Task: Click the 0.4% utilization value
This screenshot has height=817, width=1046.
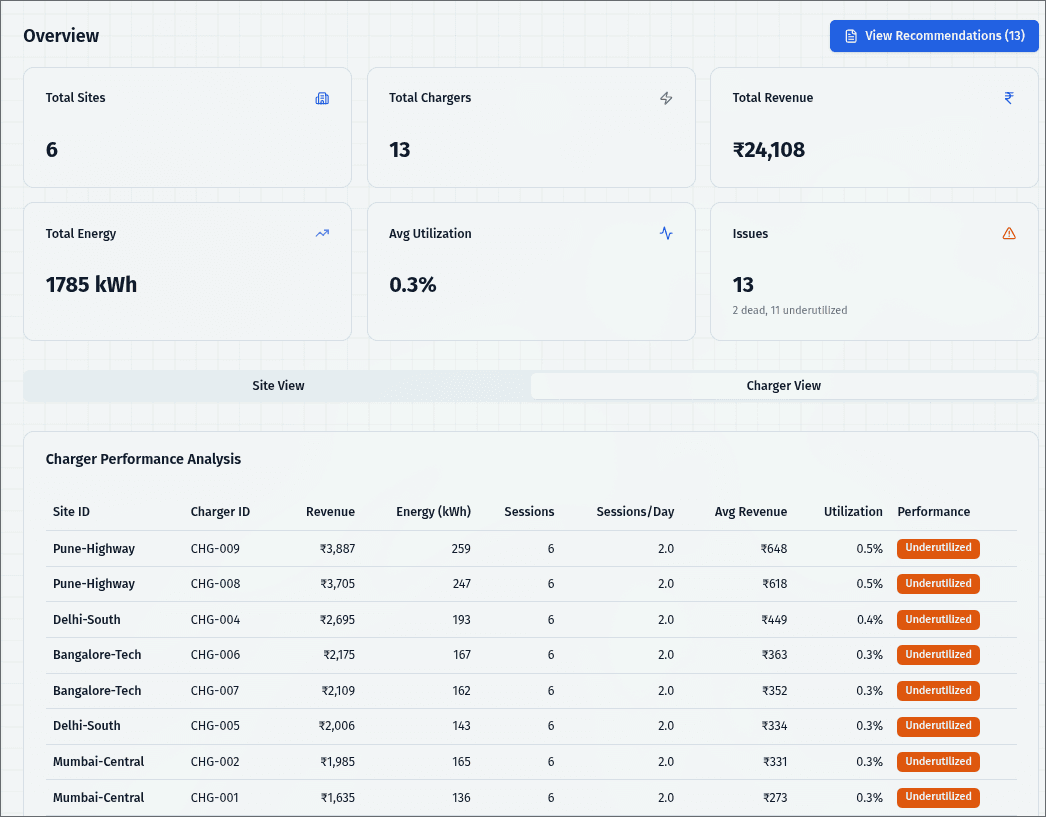Action: pyautogui.click(x=869, y=620)
